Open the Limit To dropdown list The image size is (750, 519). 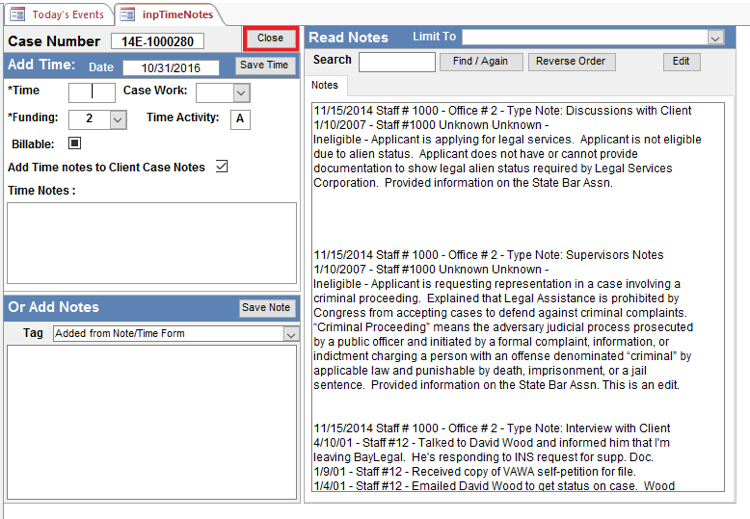pos(715,37)
